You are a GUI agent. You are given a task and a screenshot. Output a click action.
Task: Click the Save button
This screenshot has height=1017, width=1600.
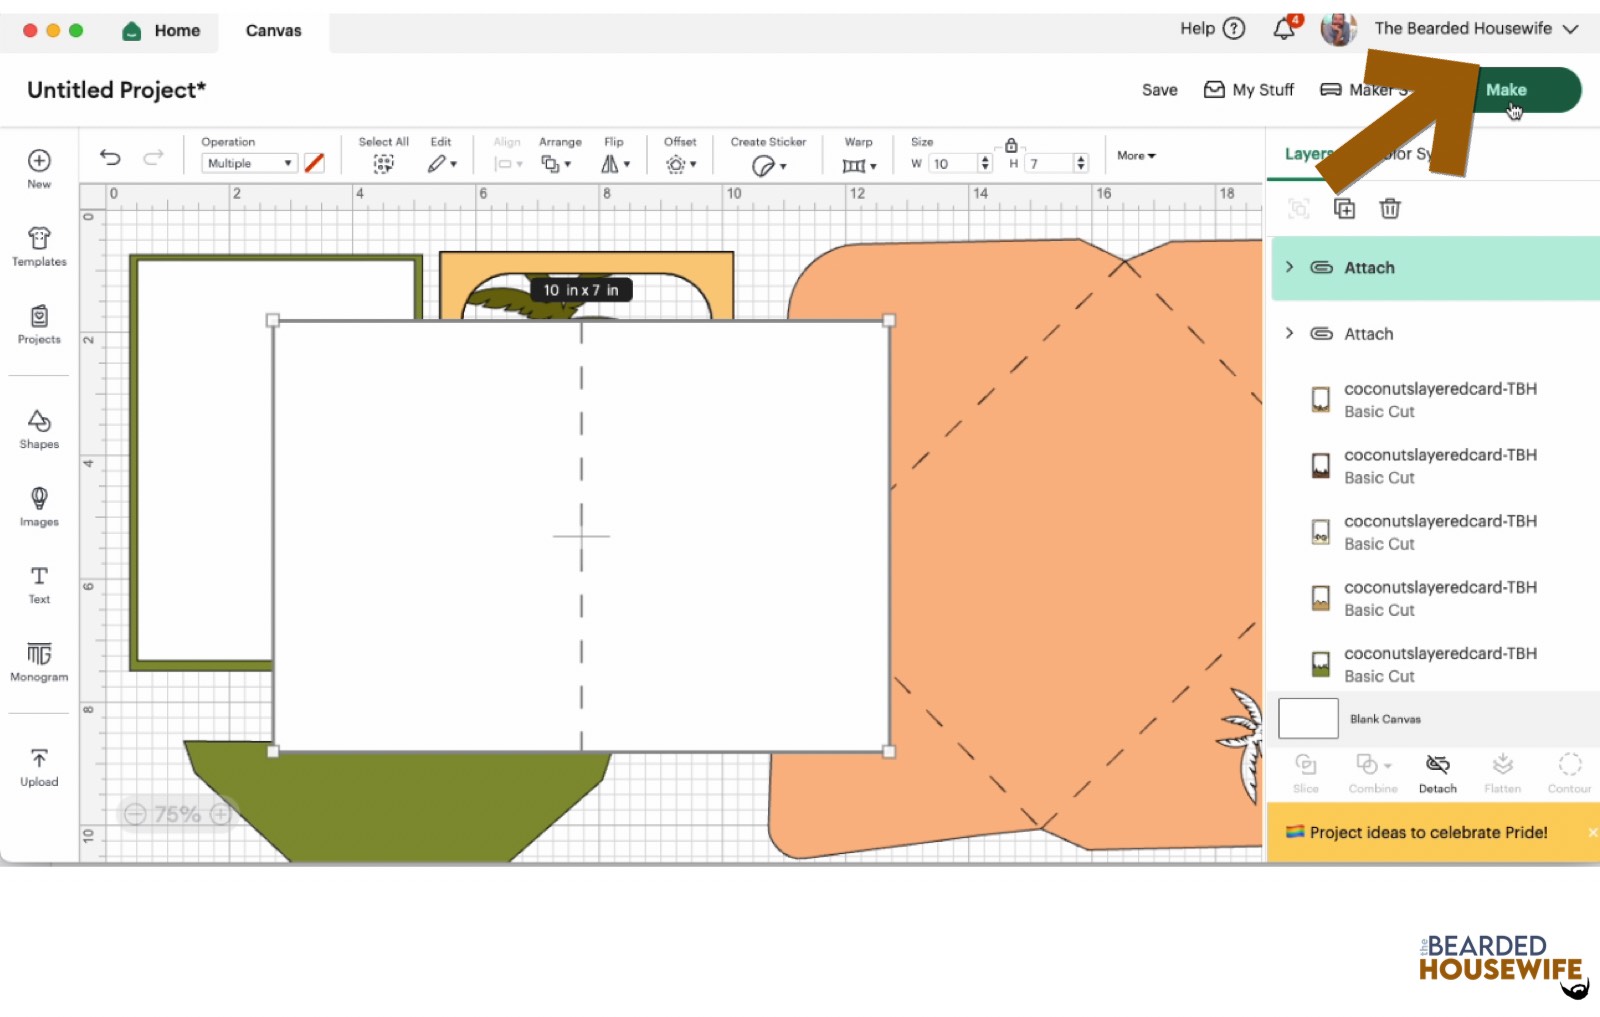click(x=1159, y=90)
